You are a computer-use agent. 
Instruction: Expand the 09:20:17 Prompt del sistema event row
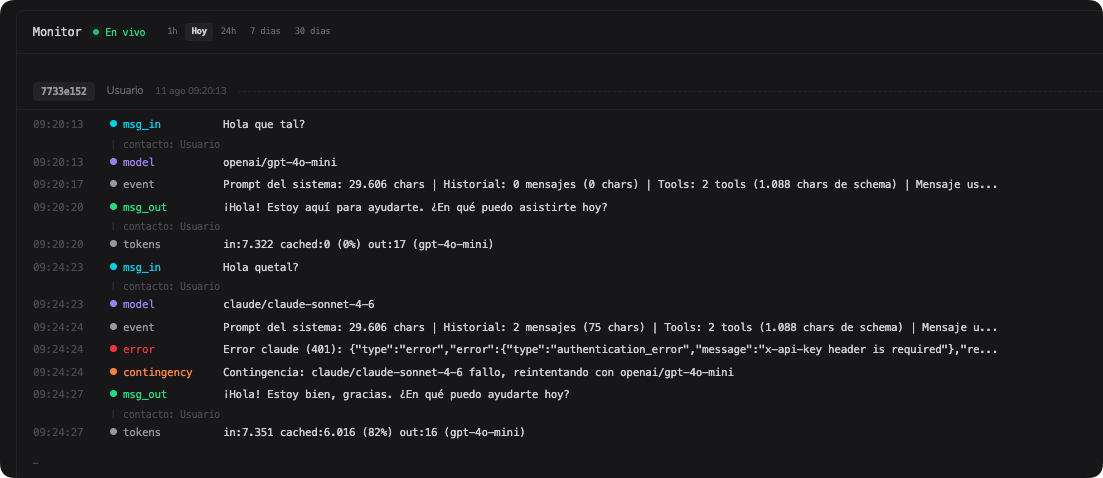point(610,185)
